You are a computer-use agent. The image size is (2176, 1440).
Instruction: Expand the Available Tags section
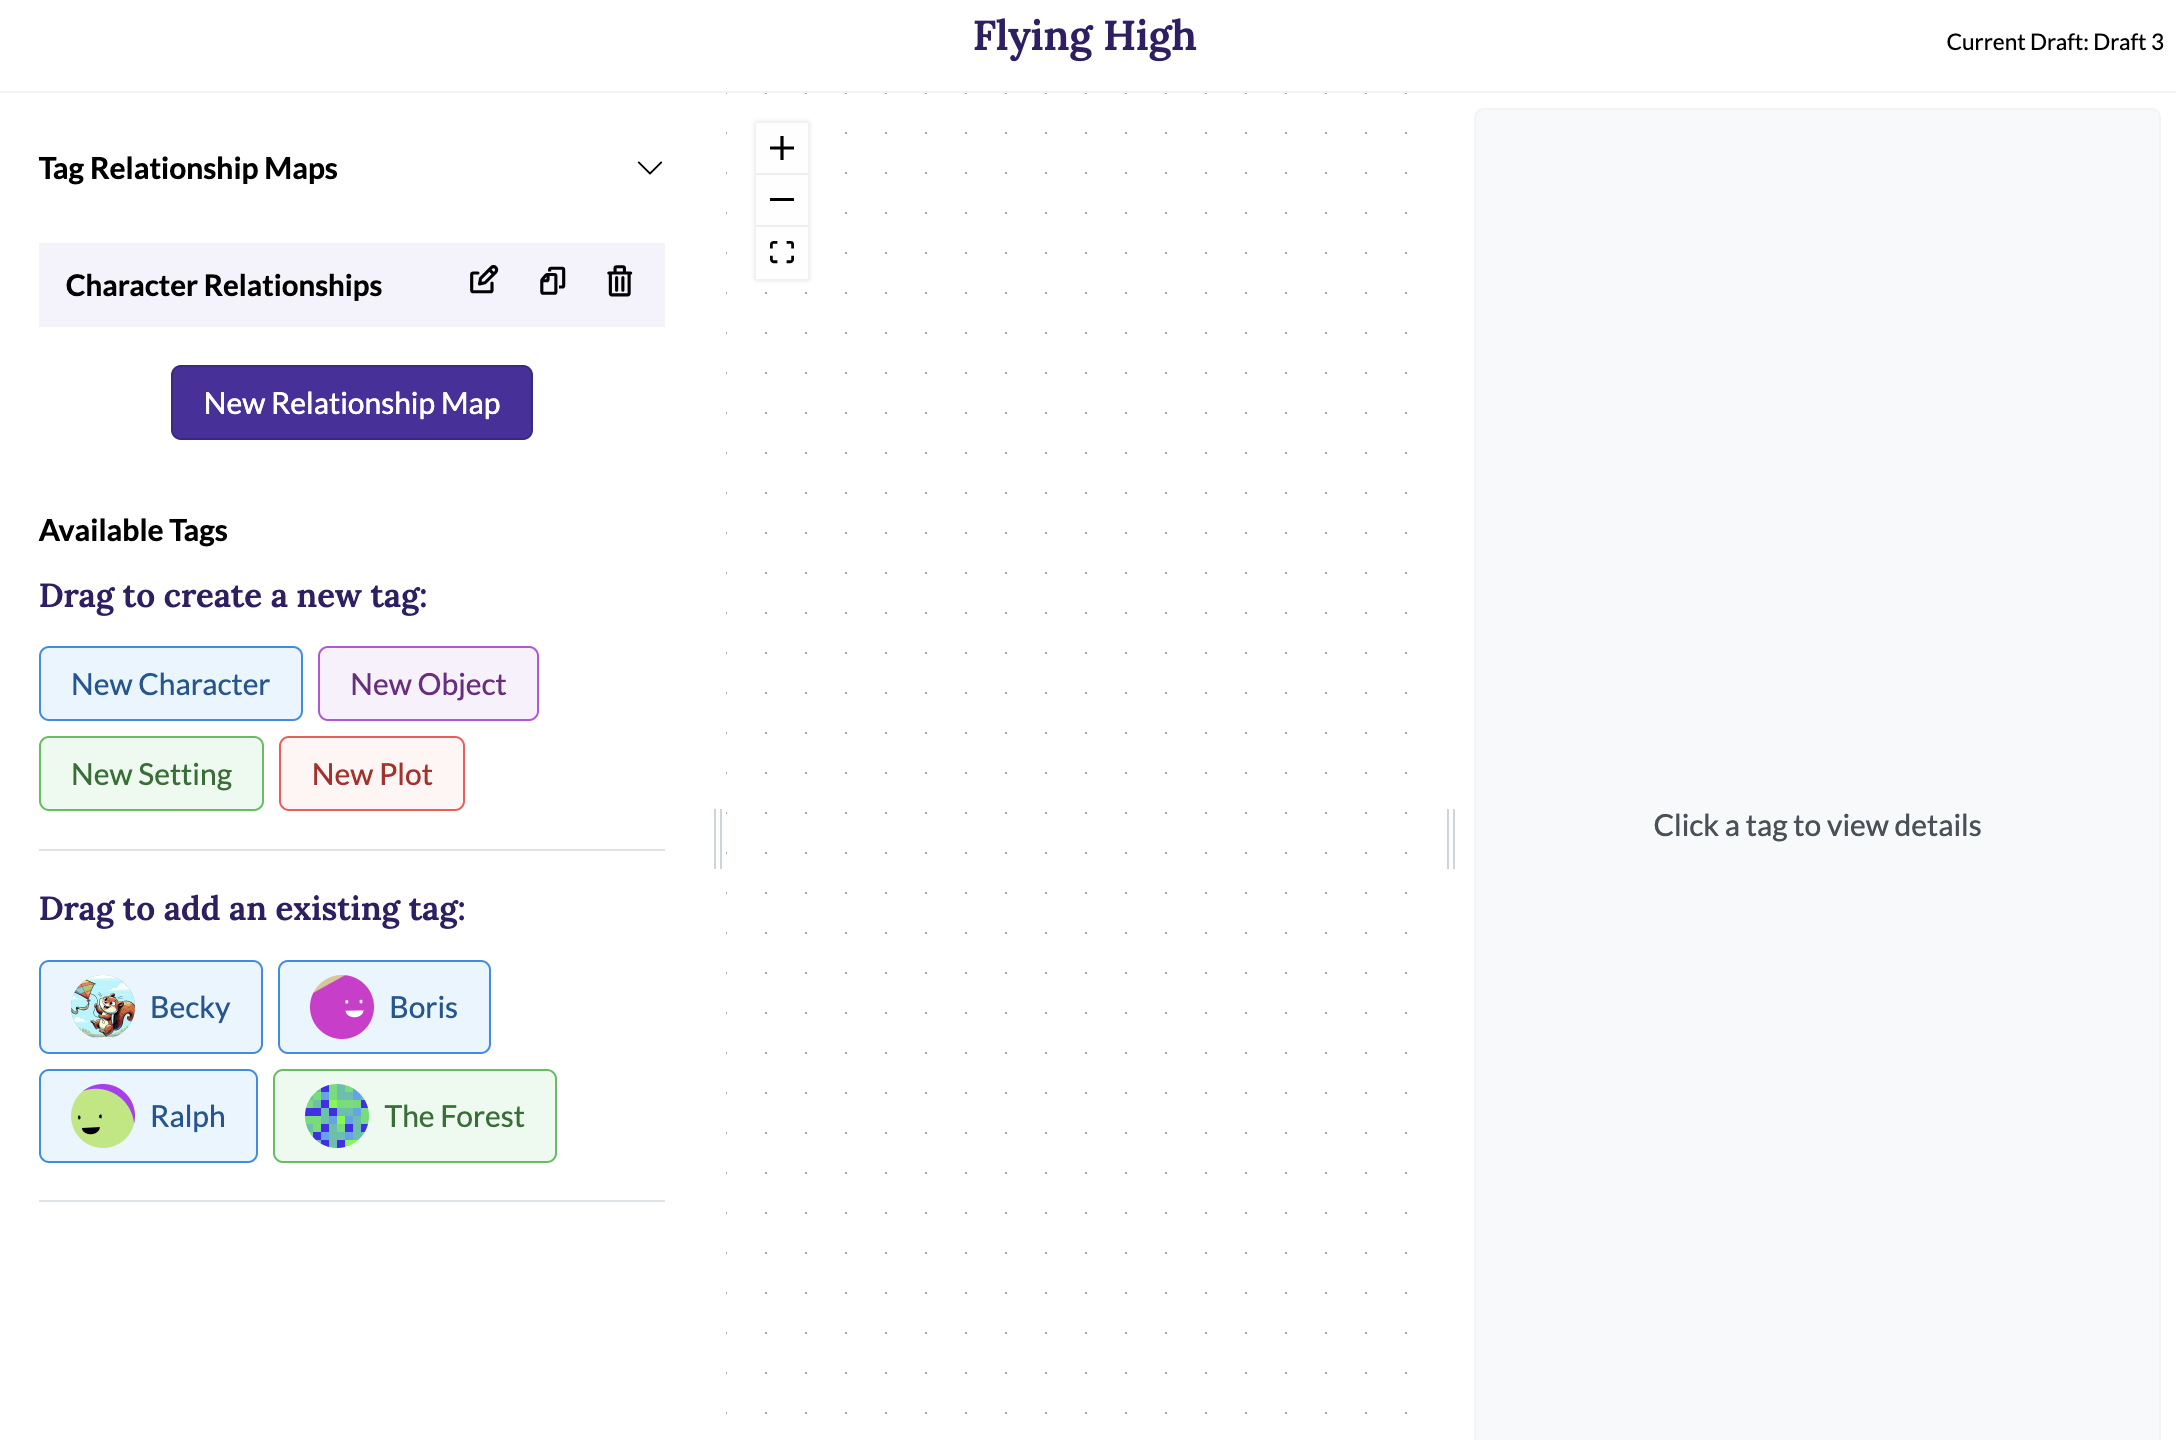[133, 527]
